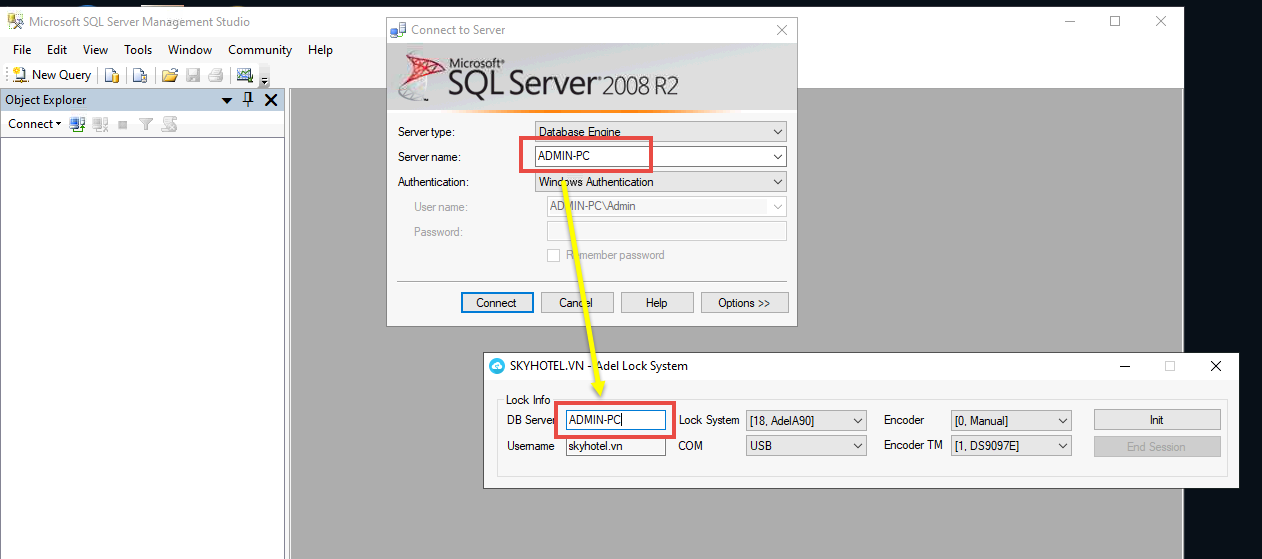The image size is (1262, 559).
Task: Open a file with the folder icon
Action: pos(170,75)
